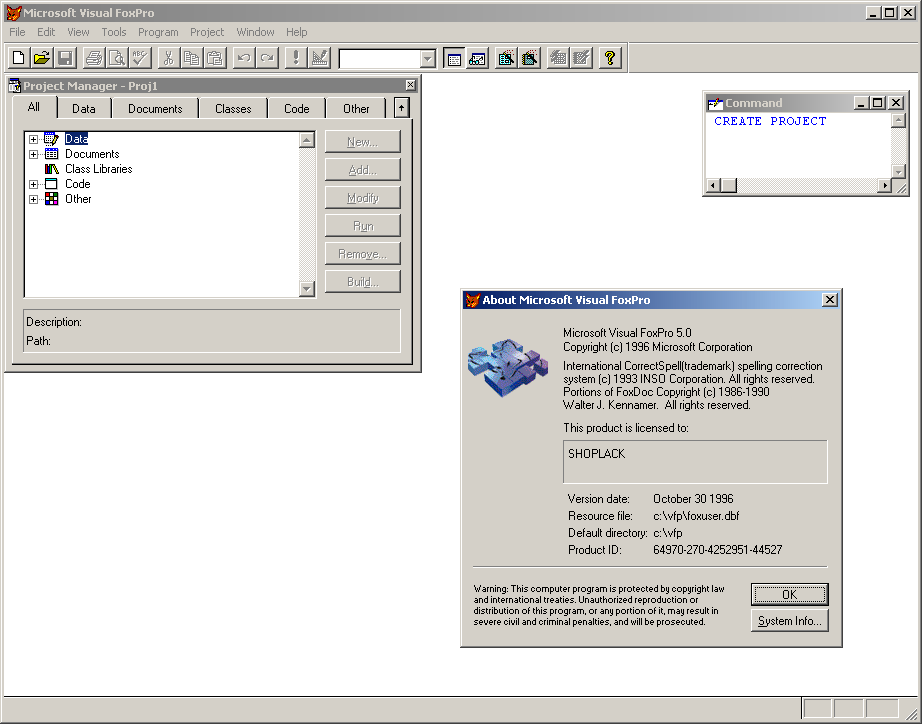Screen dimensions: 922x724
Task: Click Command window horizontal scroll right arrow
Action: 884,185
